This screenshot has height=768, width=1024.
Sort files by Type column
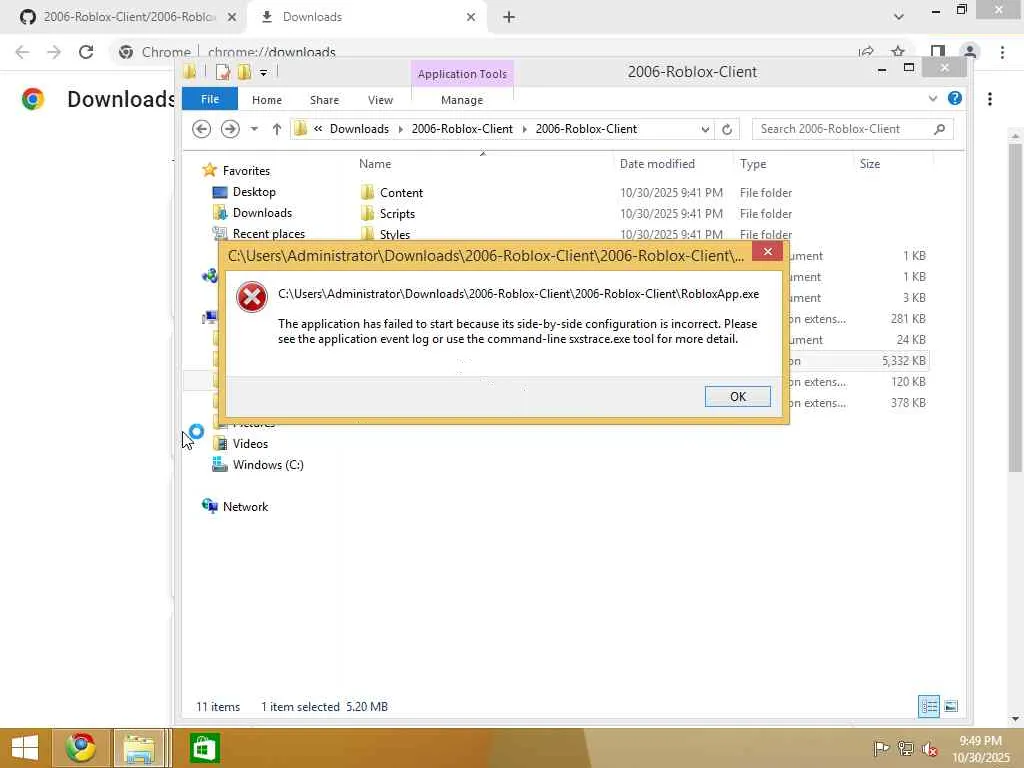coord(753,164)
